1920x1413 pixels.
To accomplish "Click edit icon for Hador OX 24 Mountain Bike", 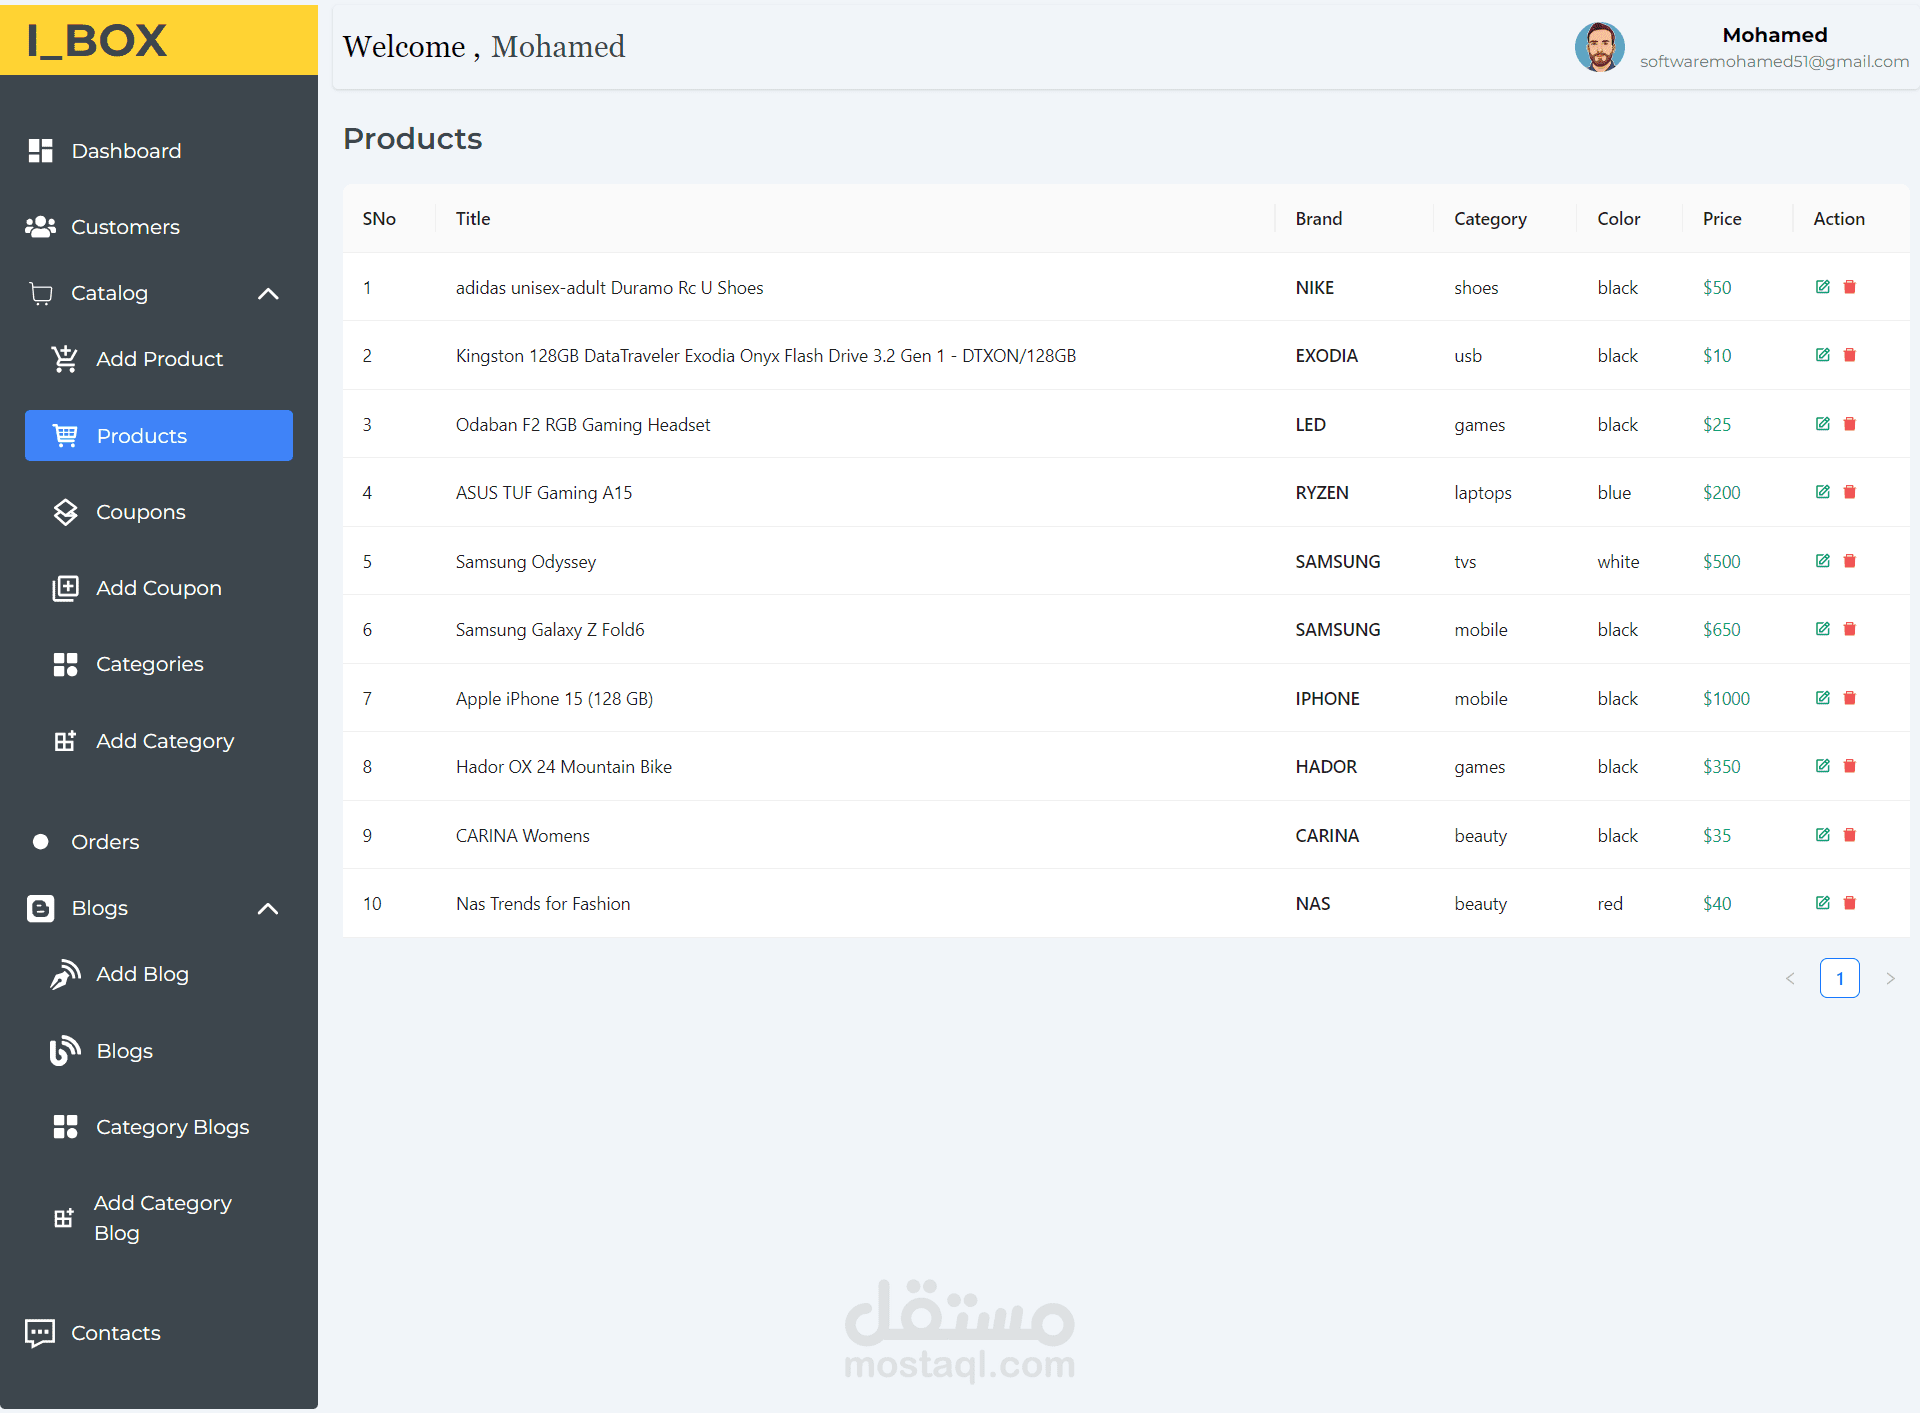I will point(1822,766).
